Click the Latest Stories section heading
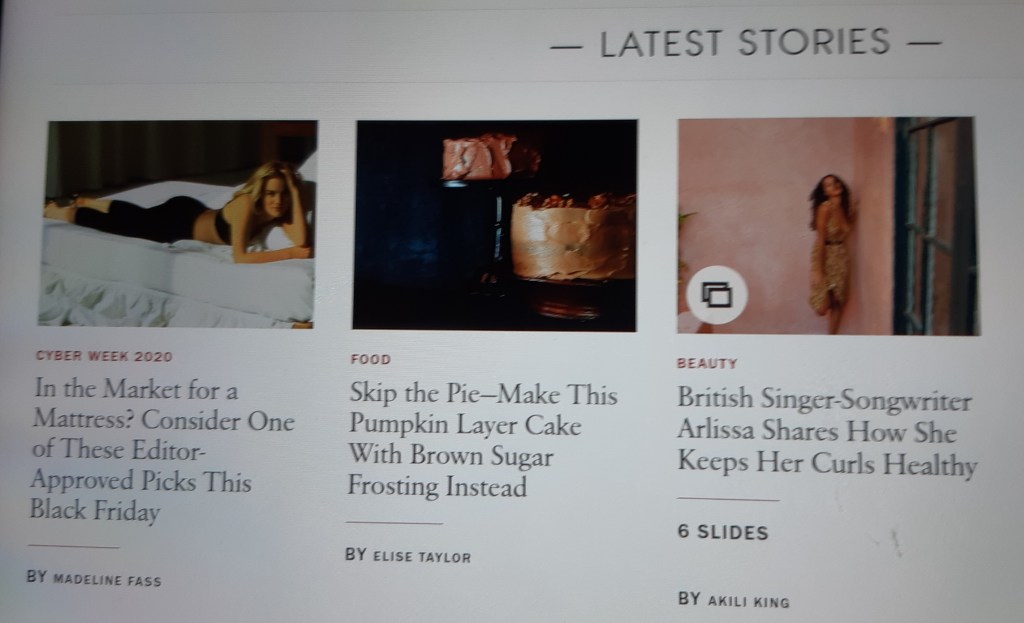Screen dimensions: 1024x623 click(745, 43)
